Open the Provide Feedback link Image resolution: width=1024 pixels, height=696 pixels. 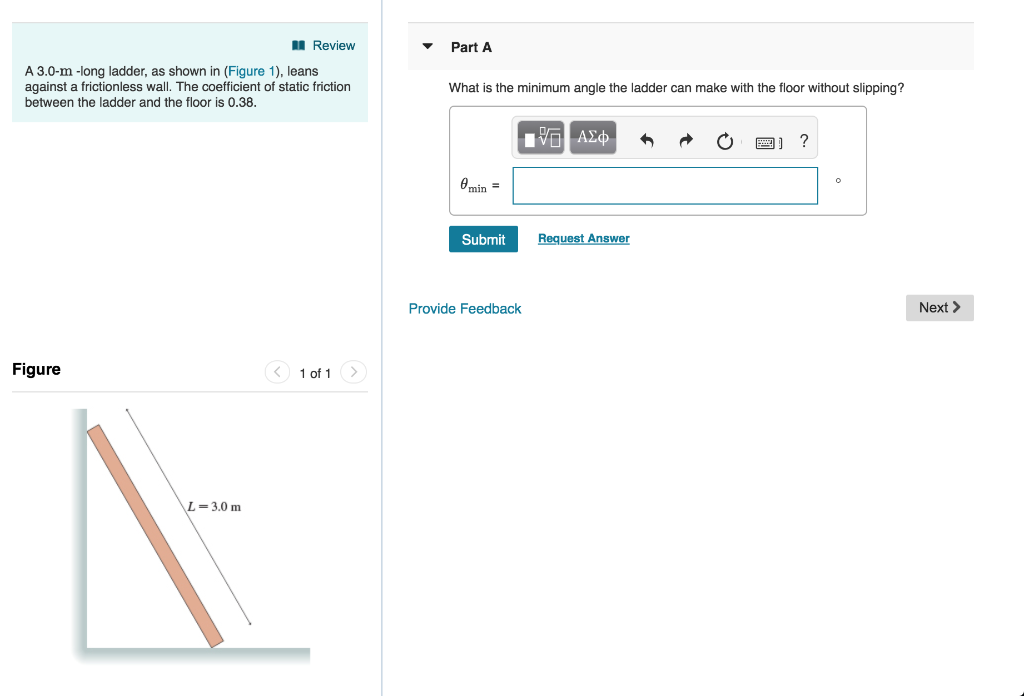[x=464, y=308]
